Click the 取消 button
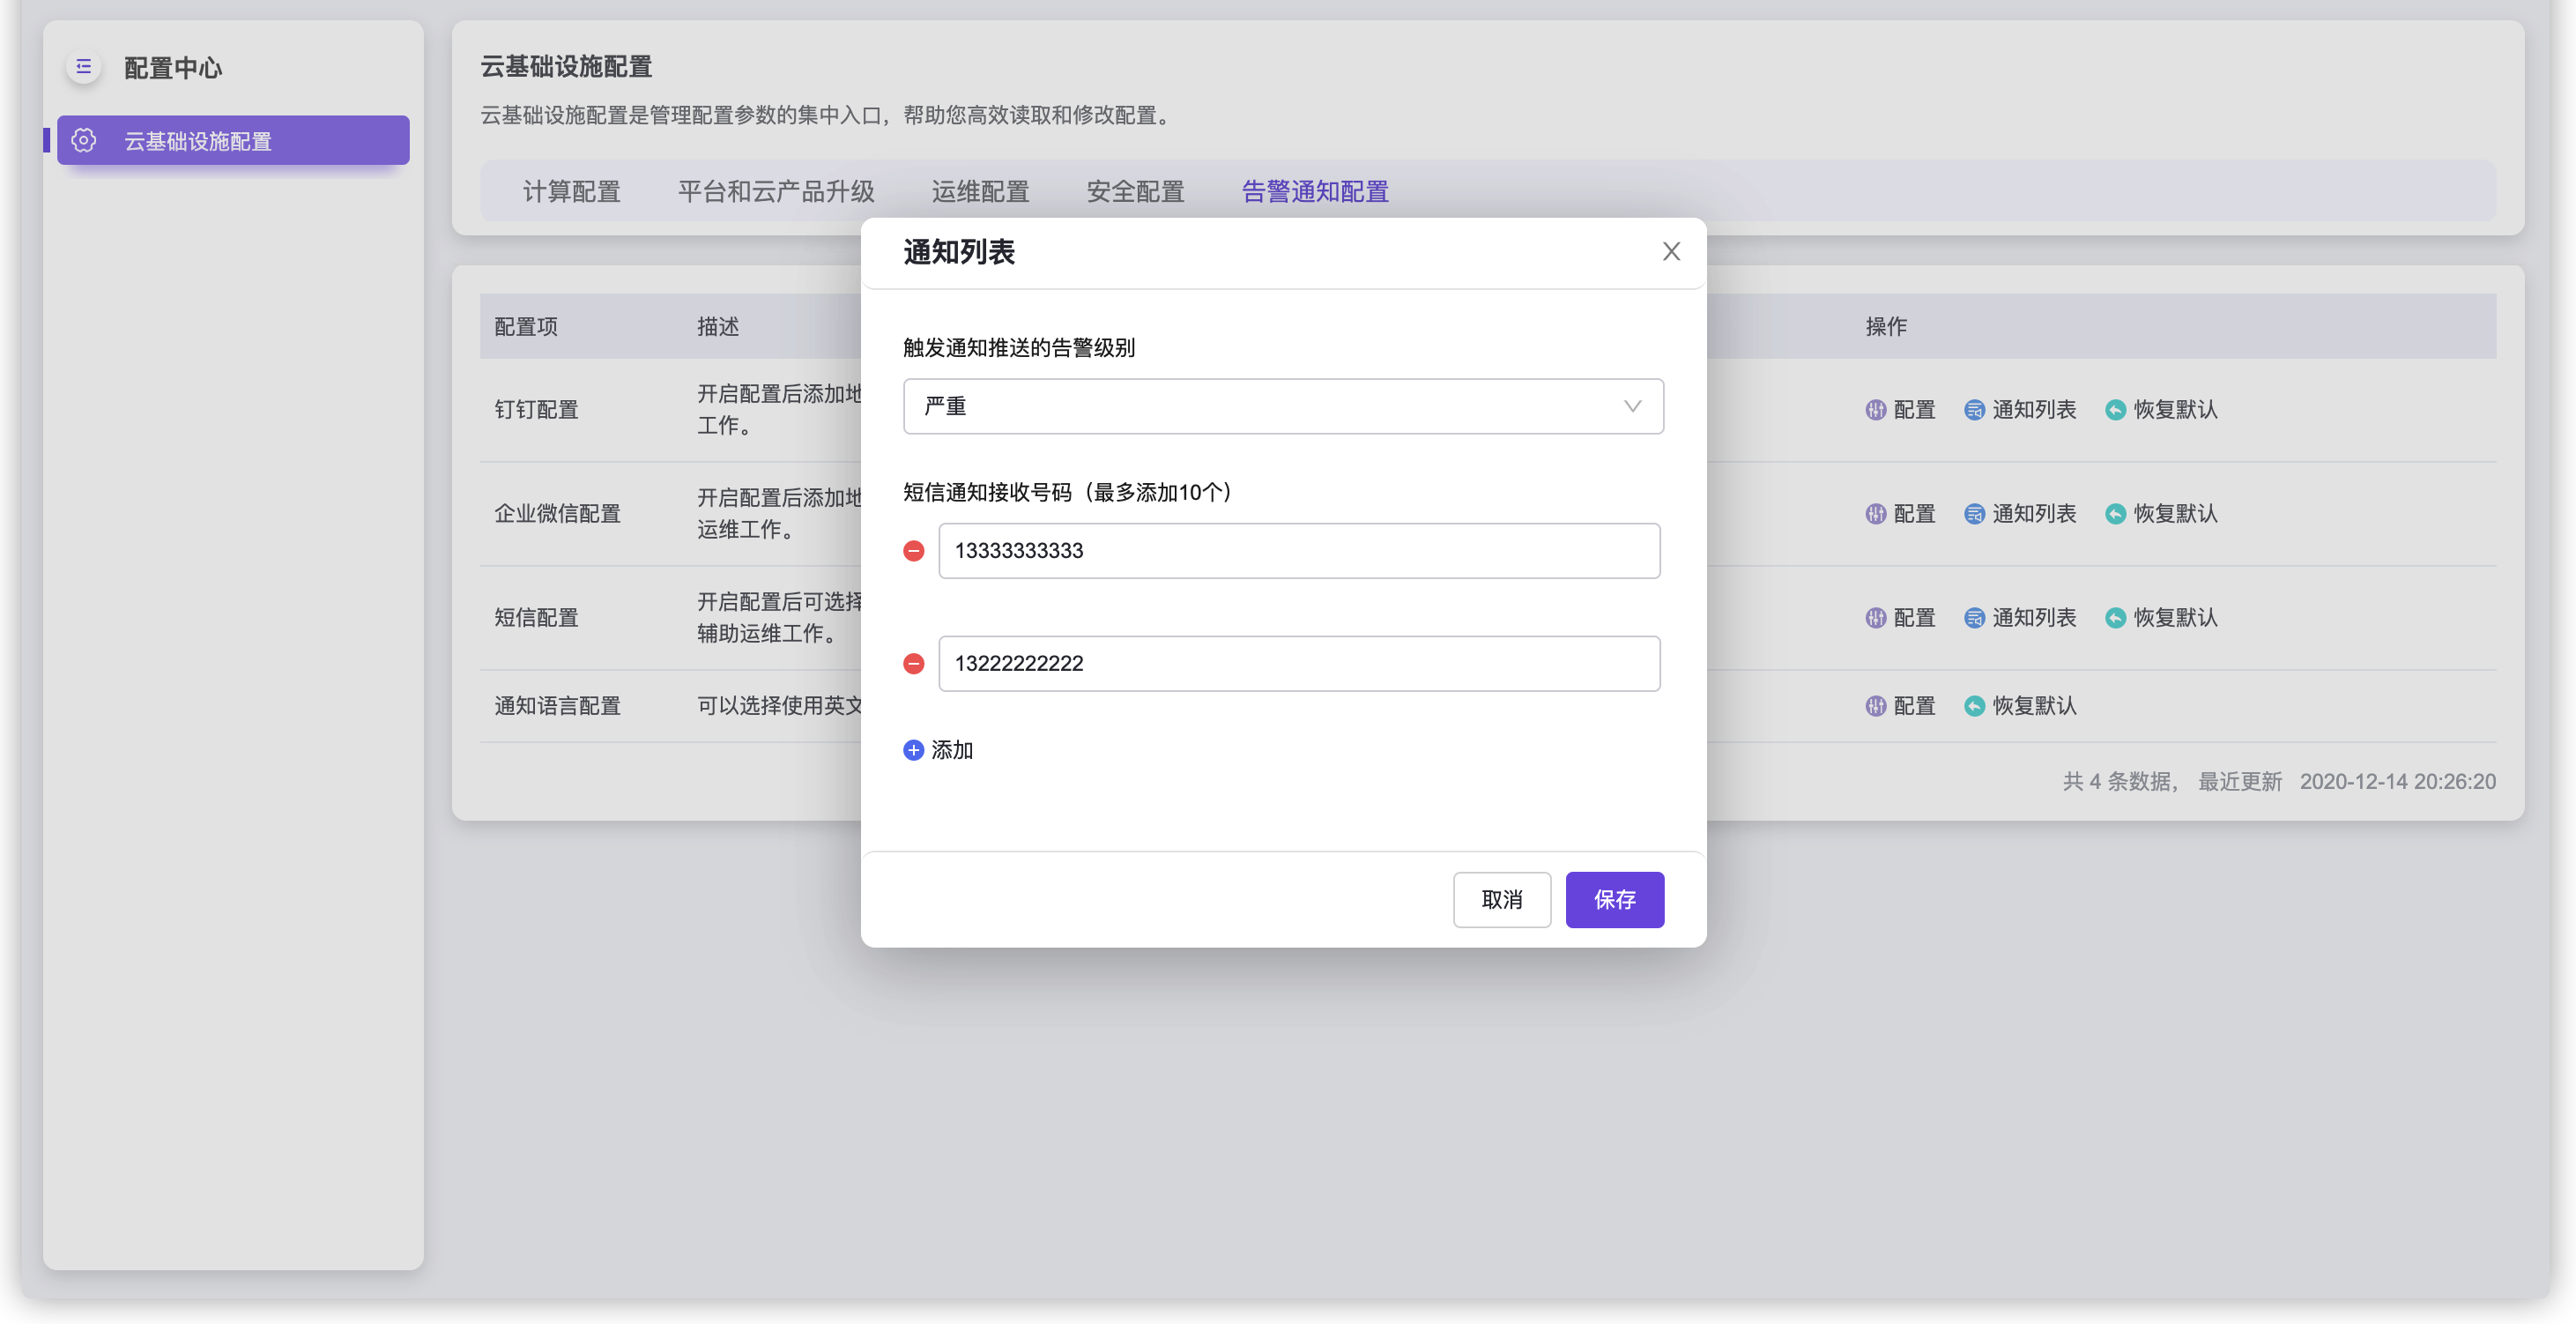Screen dimensions: 2576x1324 tap(1501, 899)
